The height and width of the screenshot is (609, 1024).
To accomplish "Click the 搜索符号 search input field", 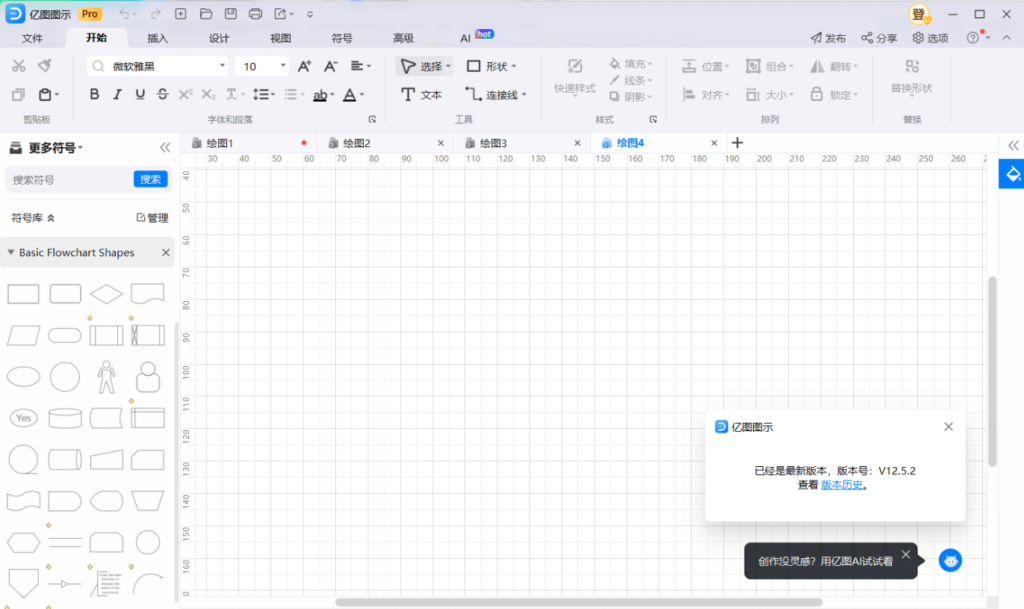I will (69, 180).
